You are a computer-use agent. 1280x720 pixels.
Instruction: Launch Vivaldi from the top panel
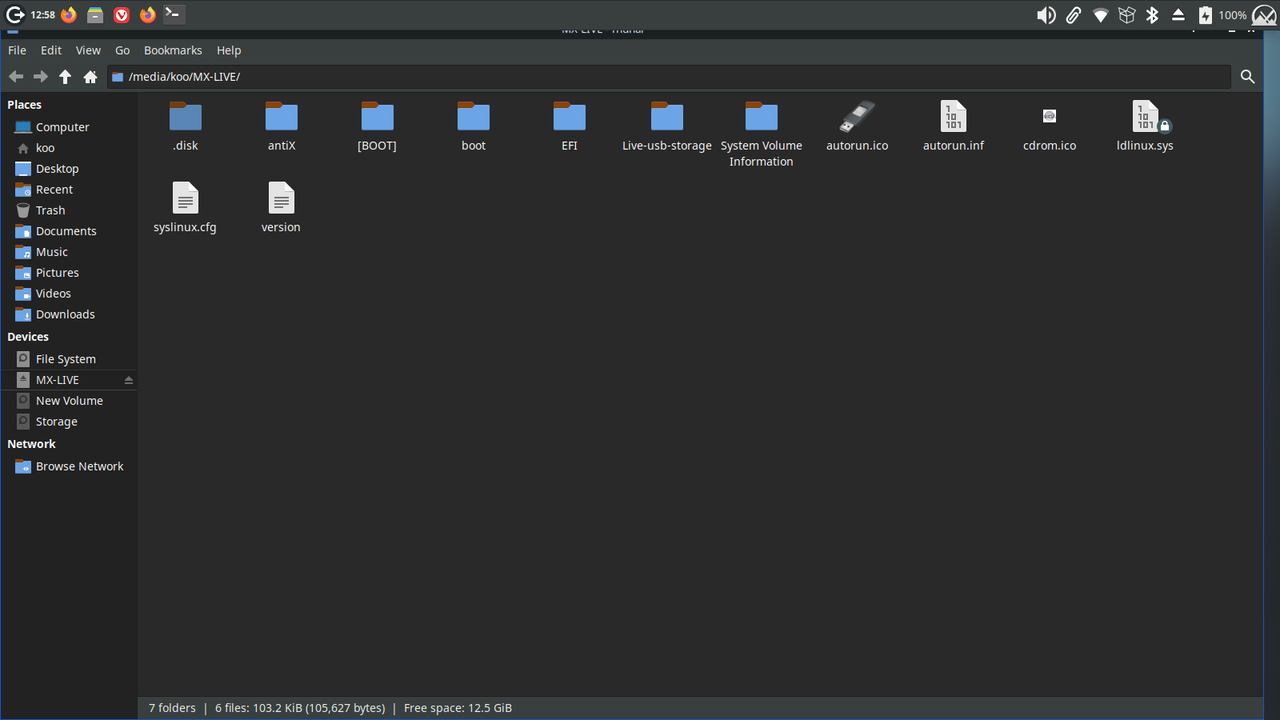pos(121,15)
